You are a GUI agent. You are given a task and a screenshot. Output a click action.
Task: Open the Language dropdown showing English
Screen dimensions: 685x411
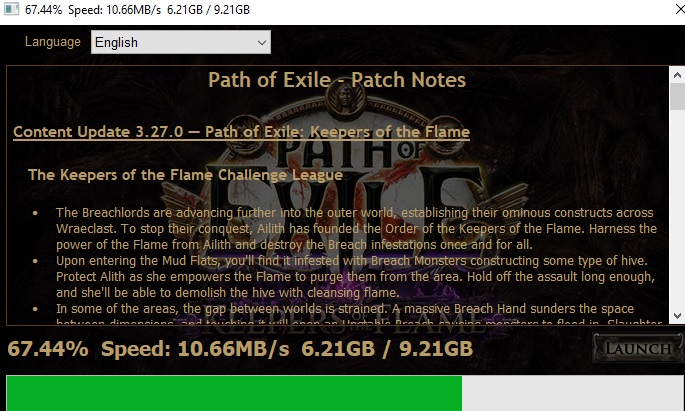pyautogui.click(x=181, y=42)
